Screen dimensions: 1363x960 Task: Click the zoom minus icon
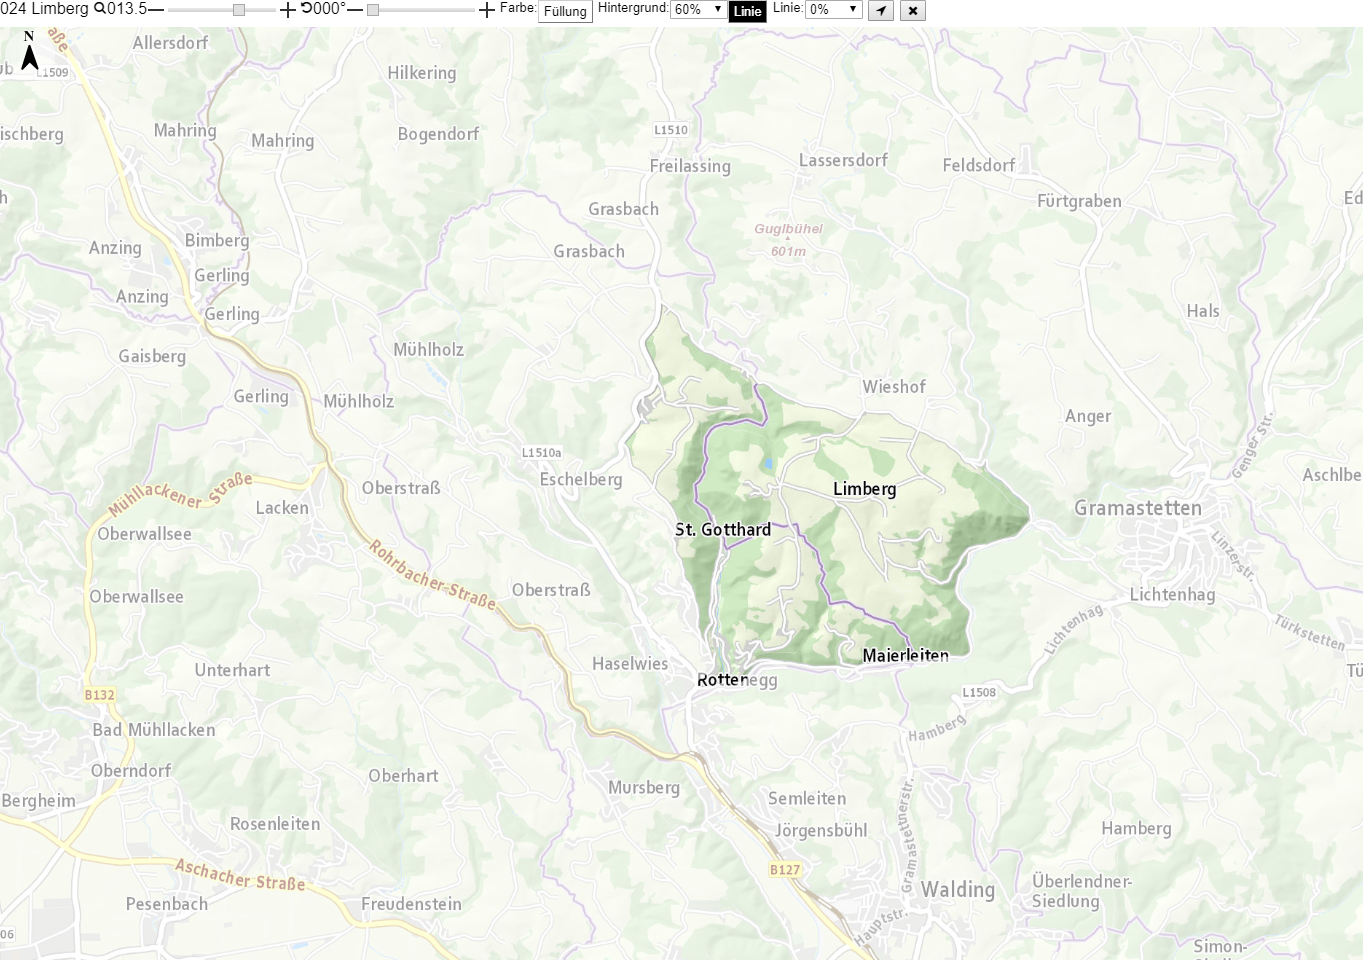[156, 10]
